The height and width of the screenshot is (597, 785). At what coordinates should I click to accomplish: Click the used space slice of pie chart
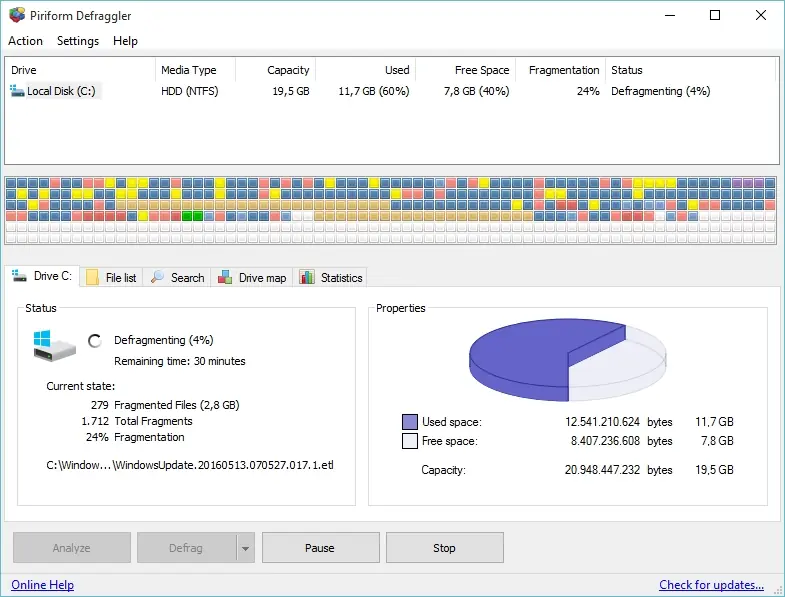521,358
